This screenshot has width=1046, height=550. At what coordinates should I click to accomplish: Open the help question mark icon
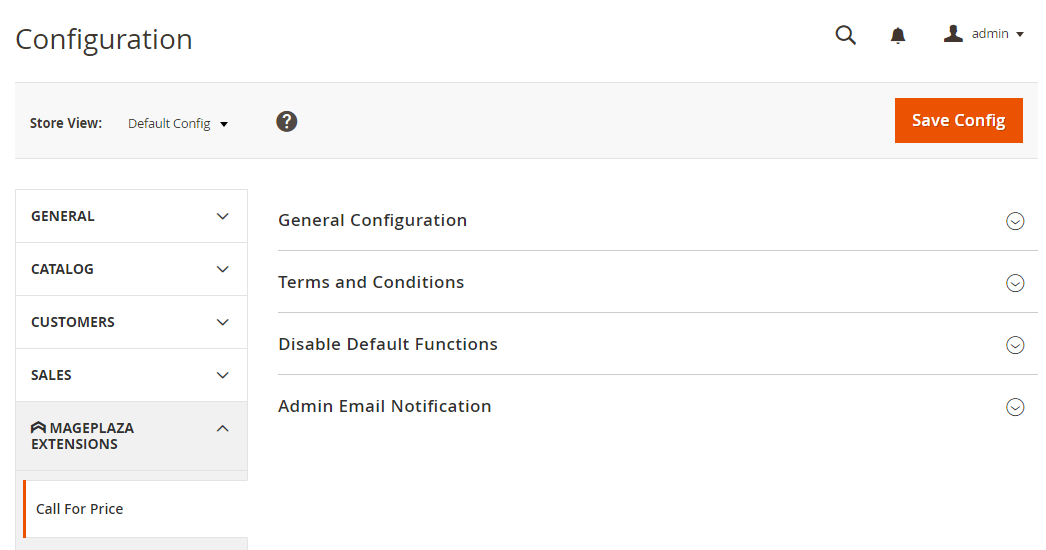pyautogui.click(x=287, y=122)
